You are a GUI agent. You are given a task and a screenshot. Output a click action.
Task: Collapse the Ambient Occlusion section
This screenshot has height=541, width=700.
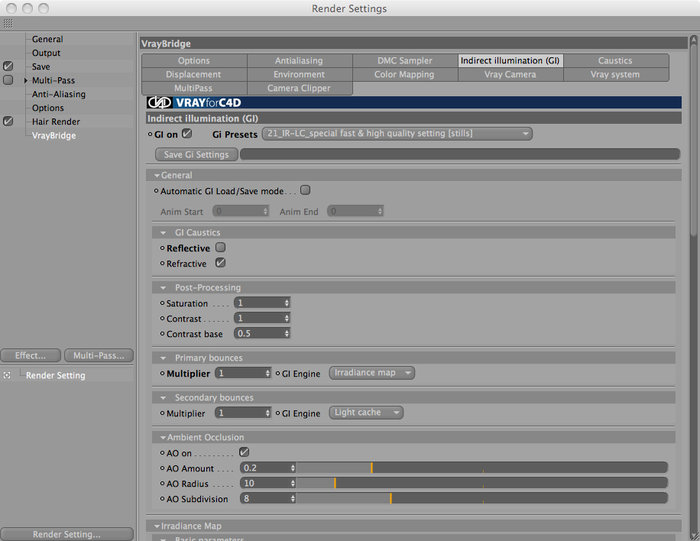coord(163,437)
